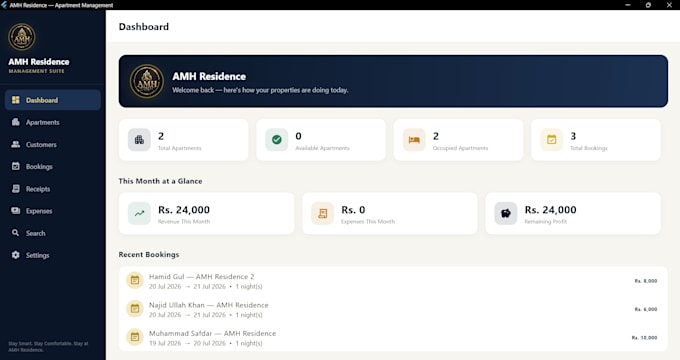
Task: Click the app icon in the title bar
Action: click(4, 5)
